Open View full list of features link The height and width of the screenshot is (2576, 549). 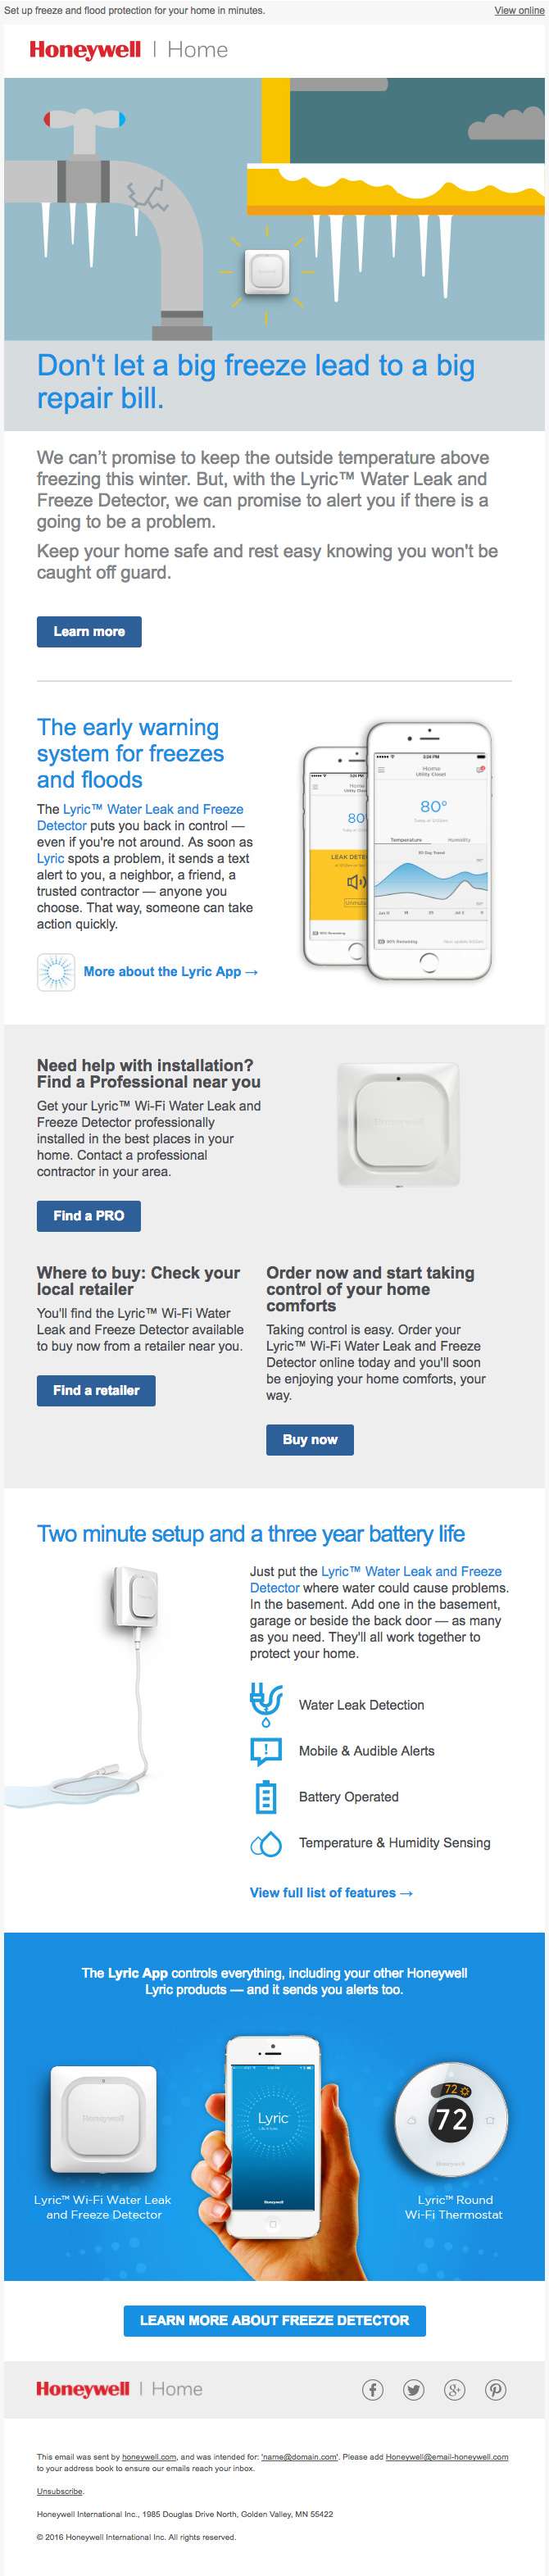pyautogui.click(x=331, y=1892)
